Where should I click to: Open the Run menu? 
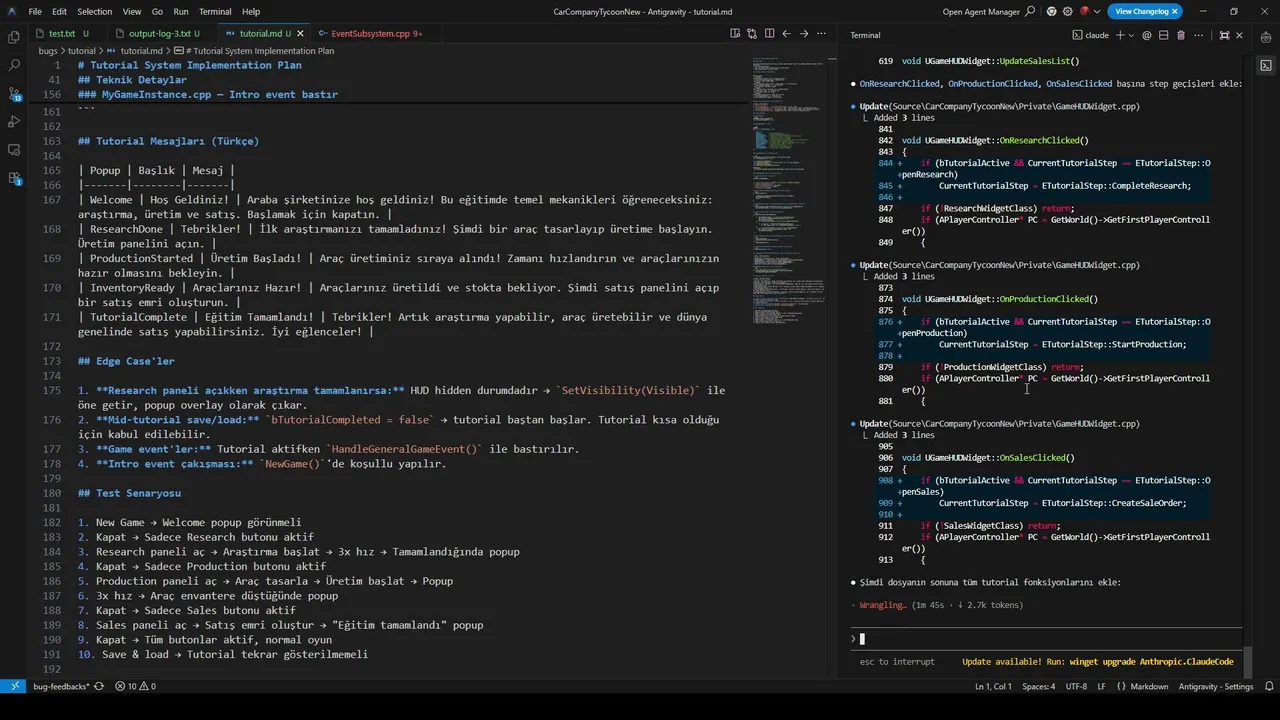pos(181,11)
